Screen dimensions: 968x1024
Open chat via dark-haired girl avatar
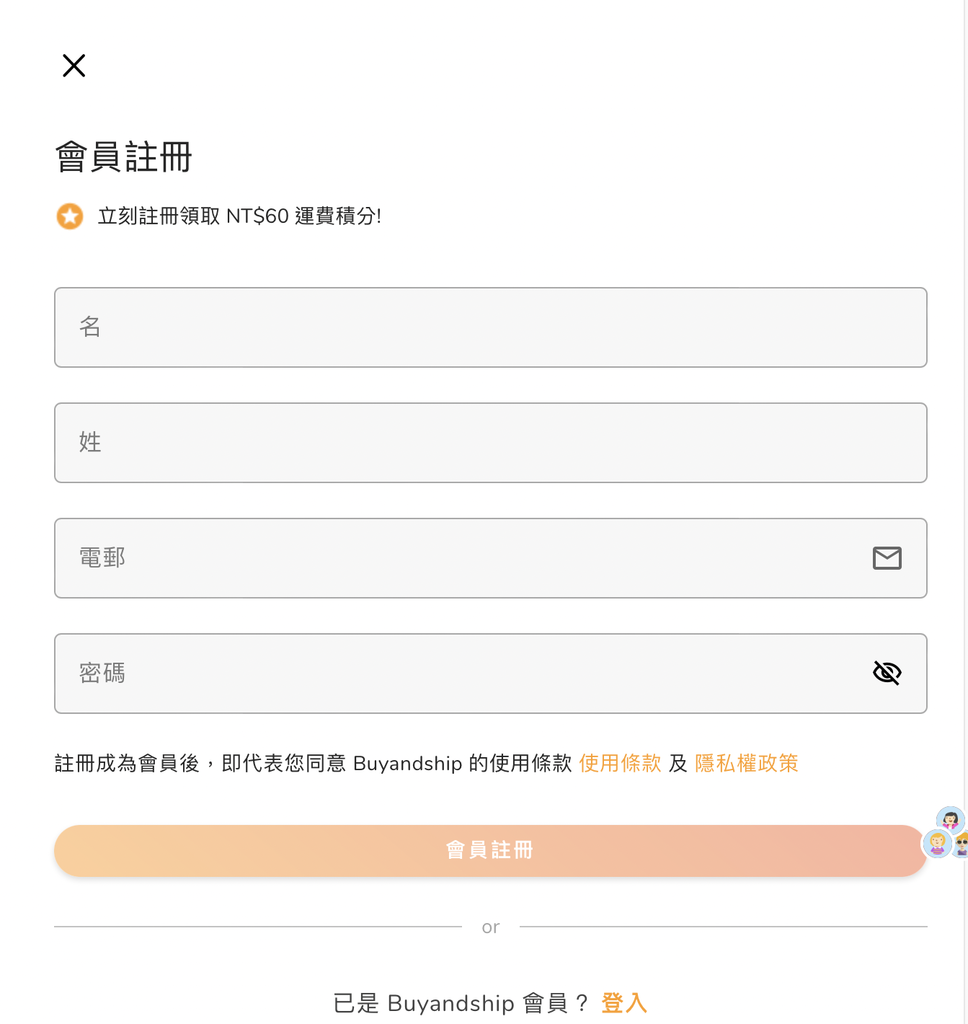coord(950,819)
